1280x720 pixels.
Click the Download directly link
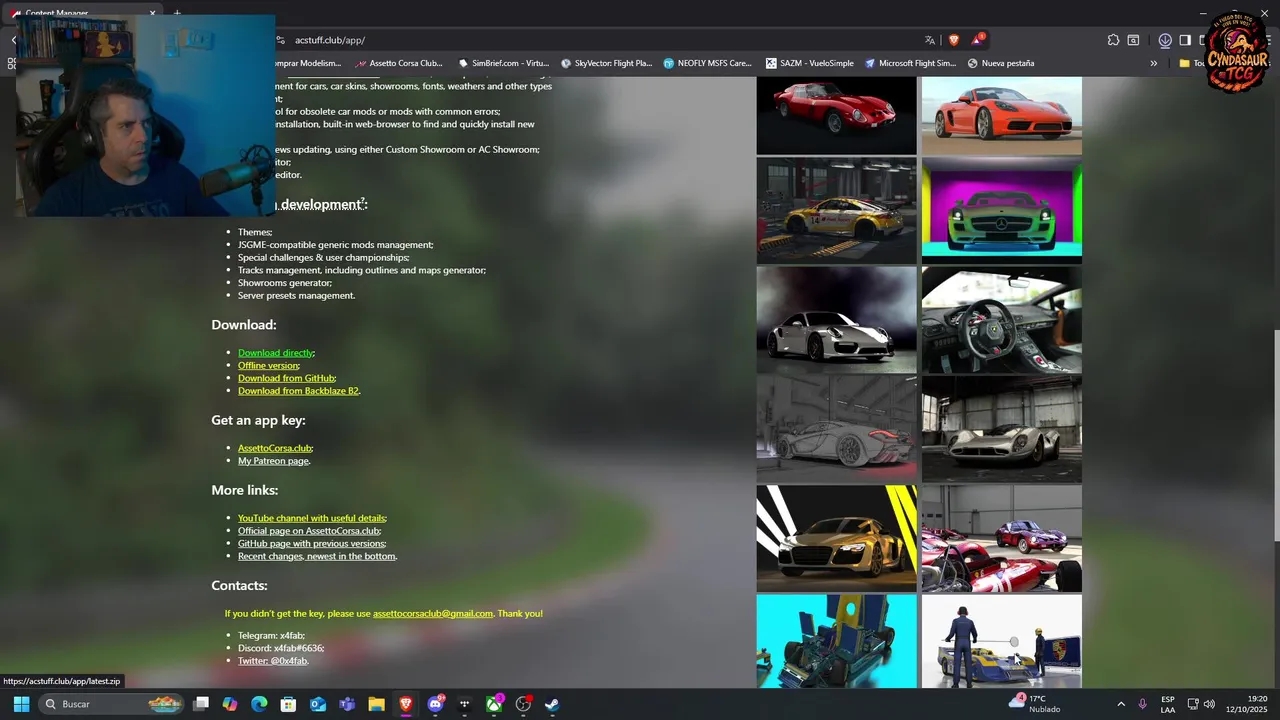coord(276,353)
